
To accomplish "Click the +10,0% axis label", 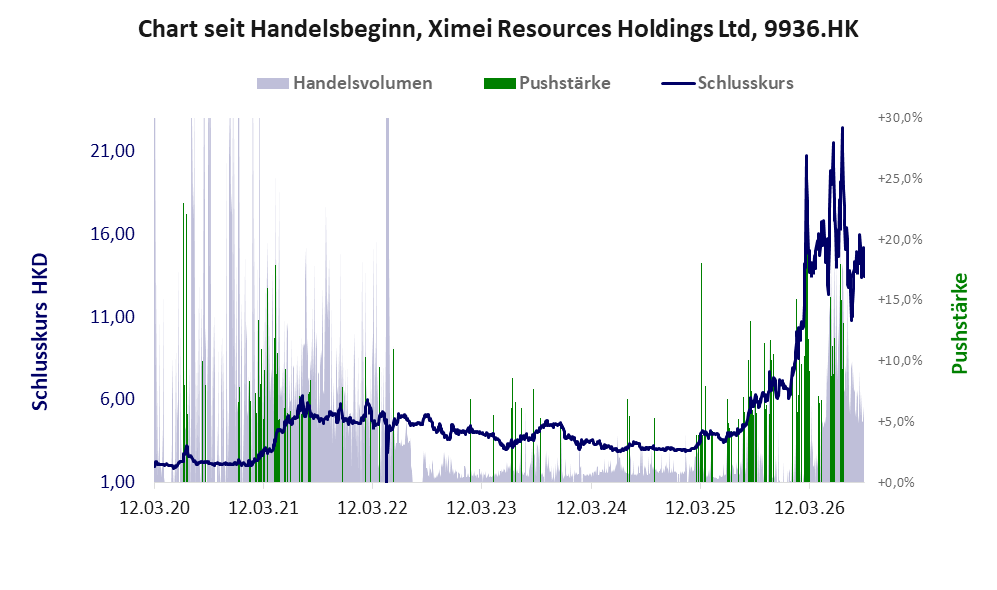I will pyautogui.click(x=900, y=361).
